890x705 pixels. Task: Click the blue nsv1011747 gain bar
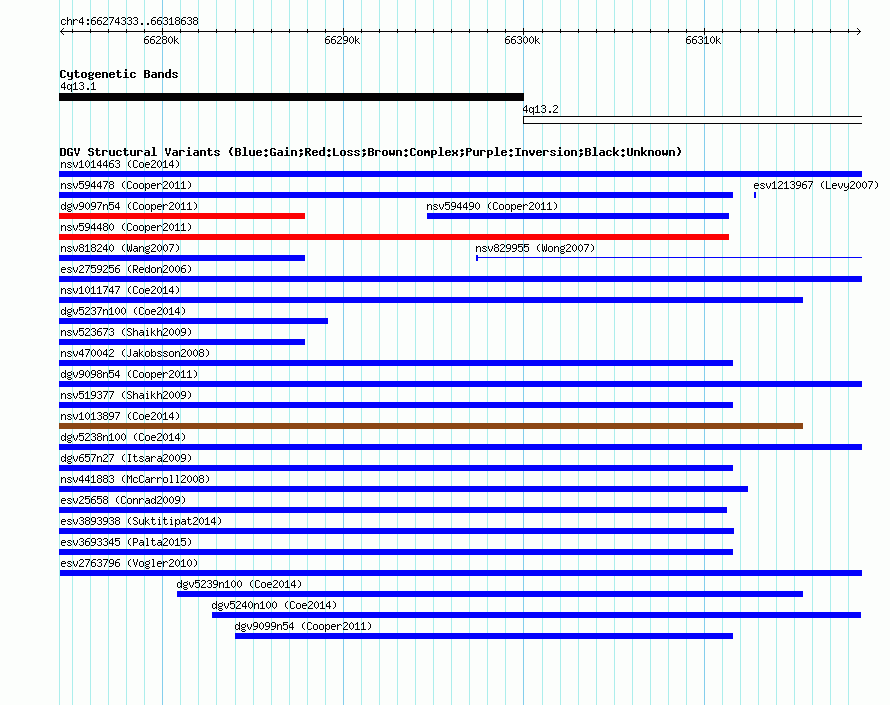(431, 300)
